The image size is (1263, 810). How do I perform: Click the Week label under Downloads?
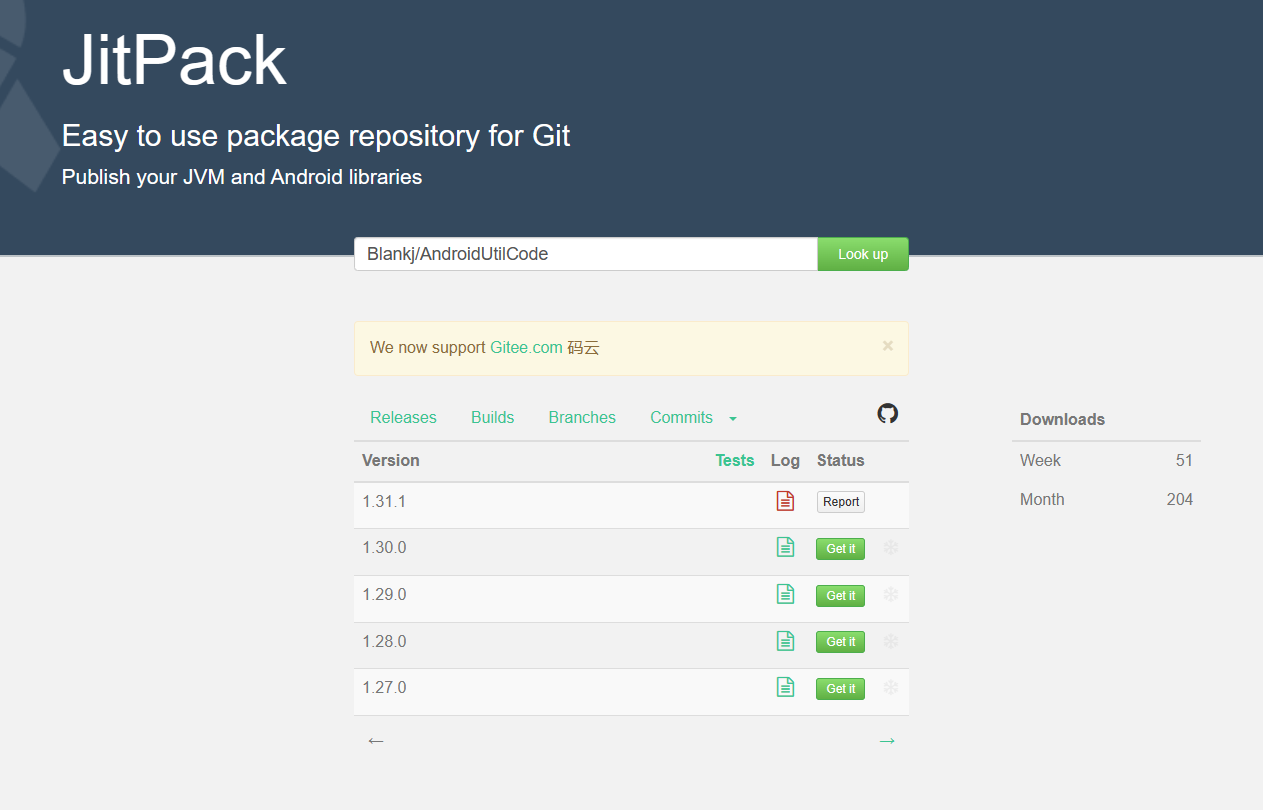1040,460
